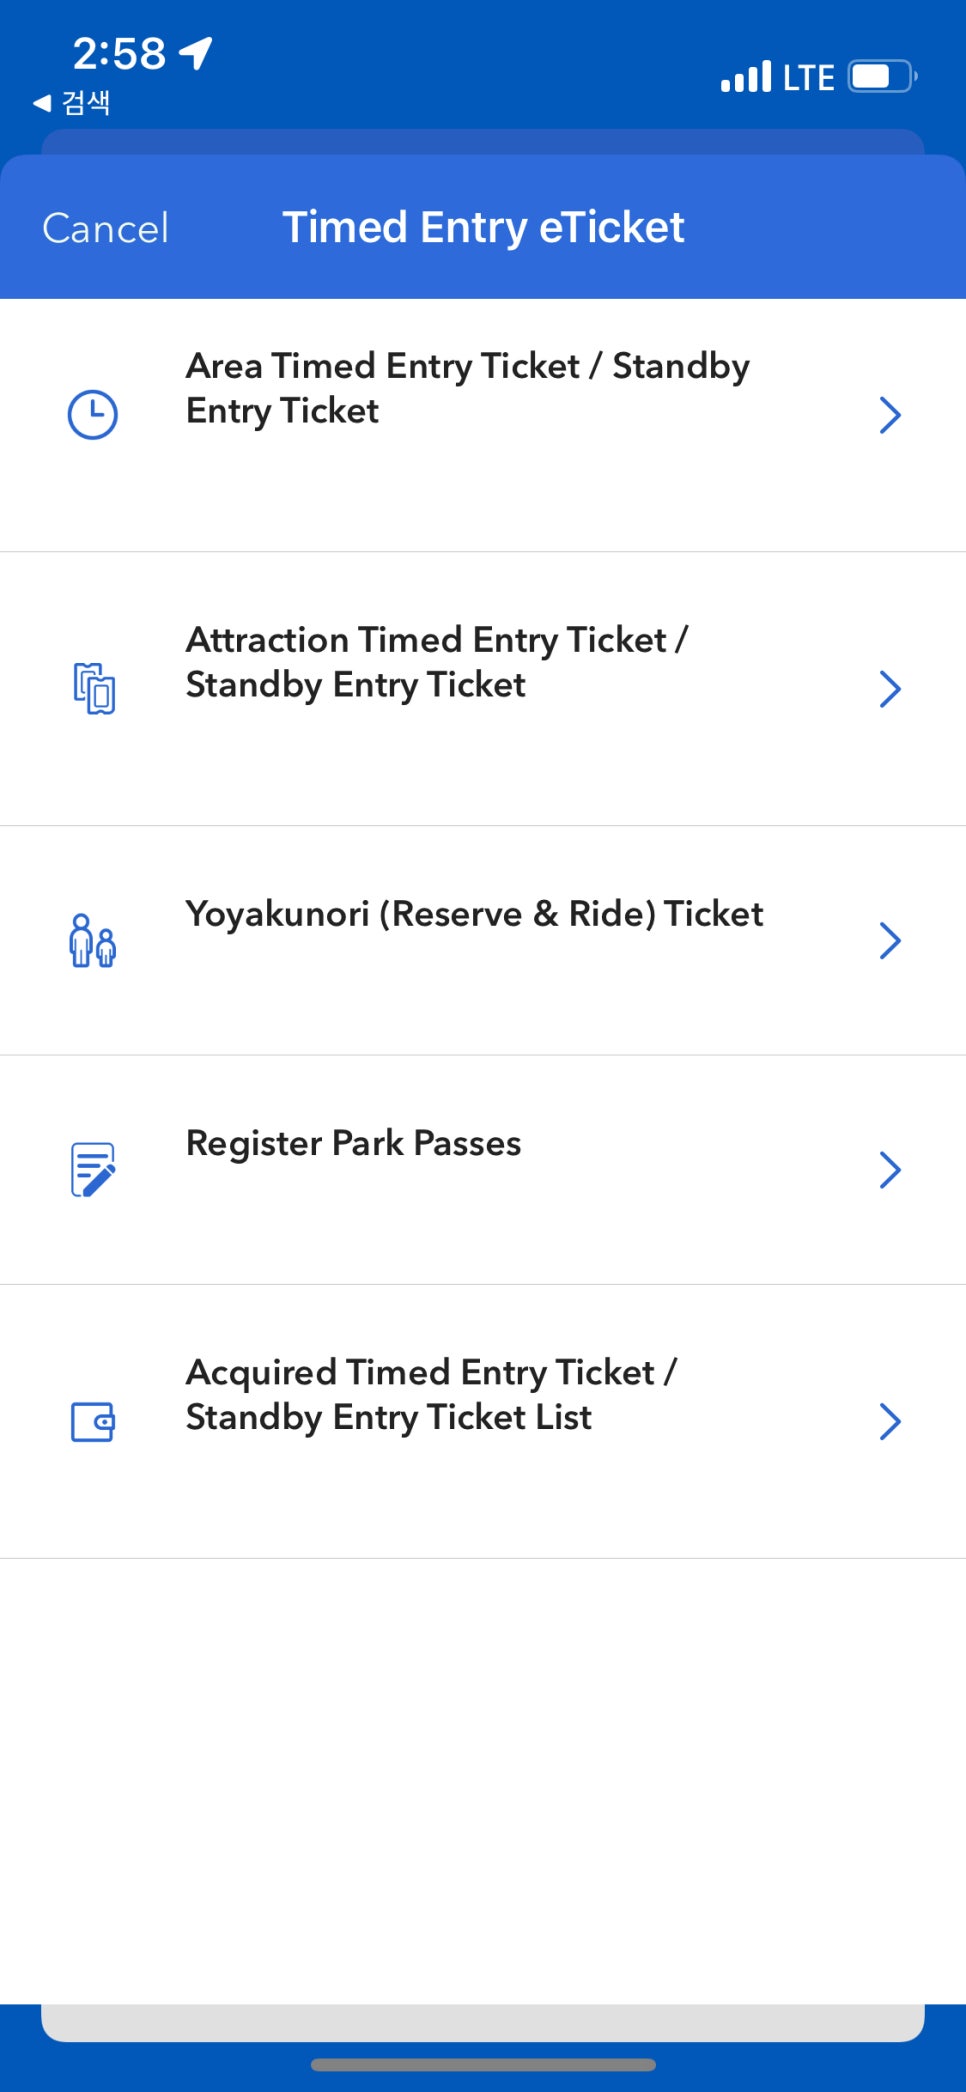The image size is (966, 2092).
Task: Tap the location arrow in status bar
Action: point(196,53)
